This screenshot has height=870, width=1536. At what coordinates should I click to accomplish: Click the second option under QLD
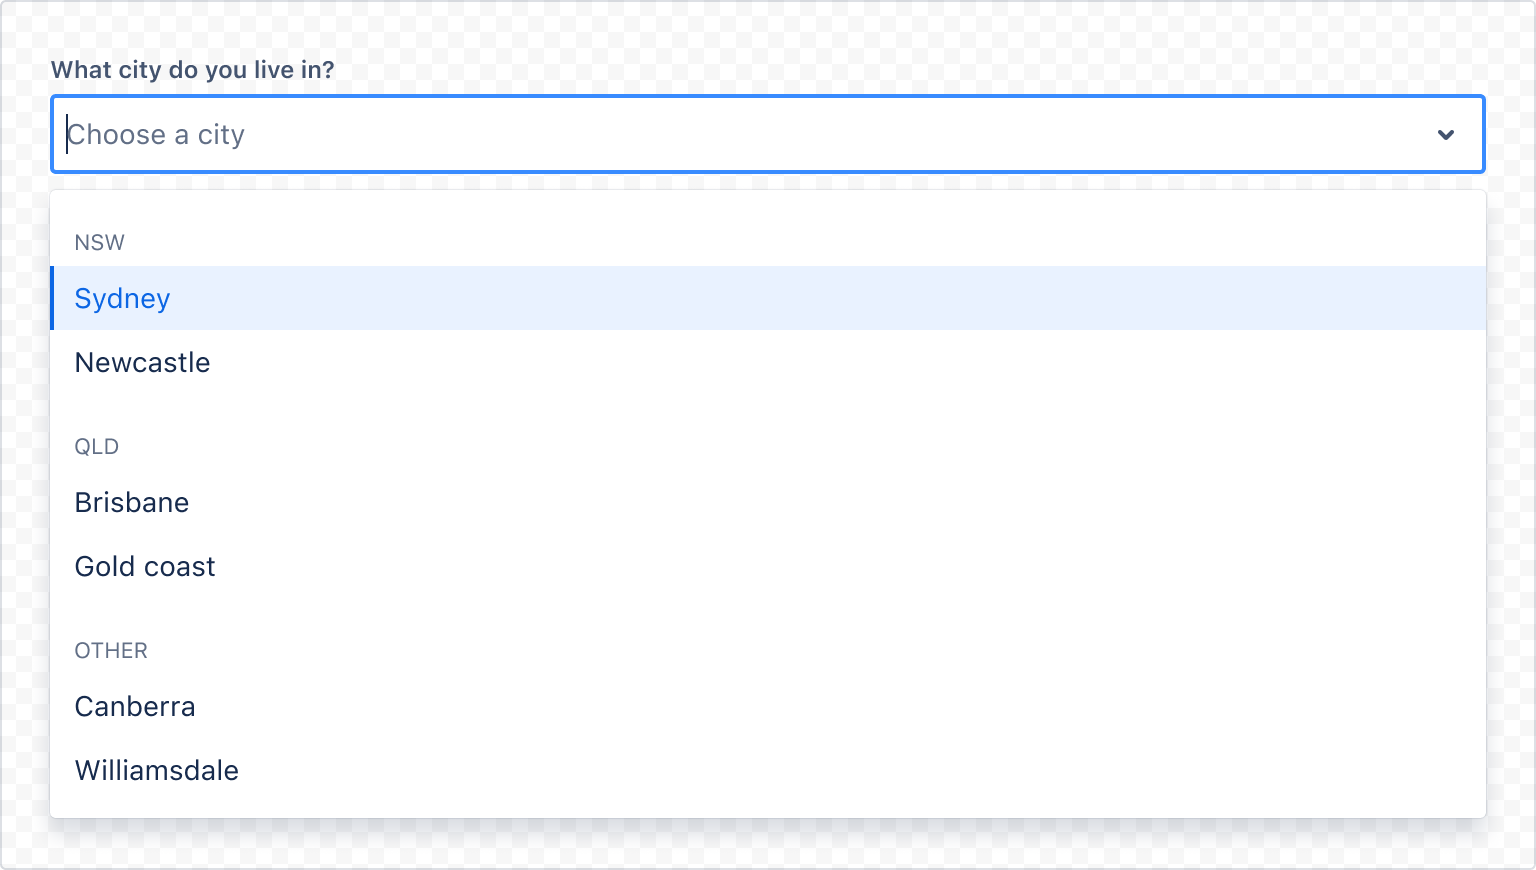tap(144, 566)
